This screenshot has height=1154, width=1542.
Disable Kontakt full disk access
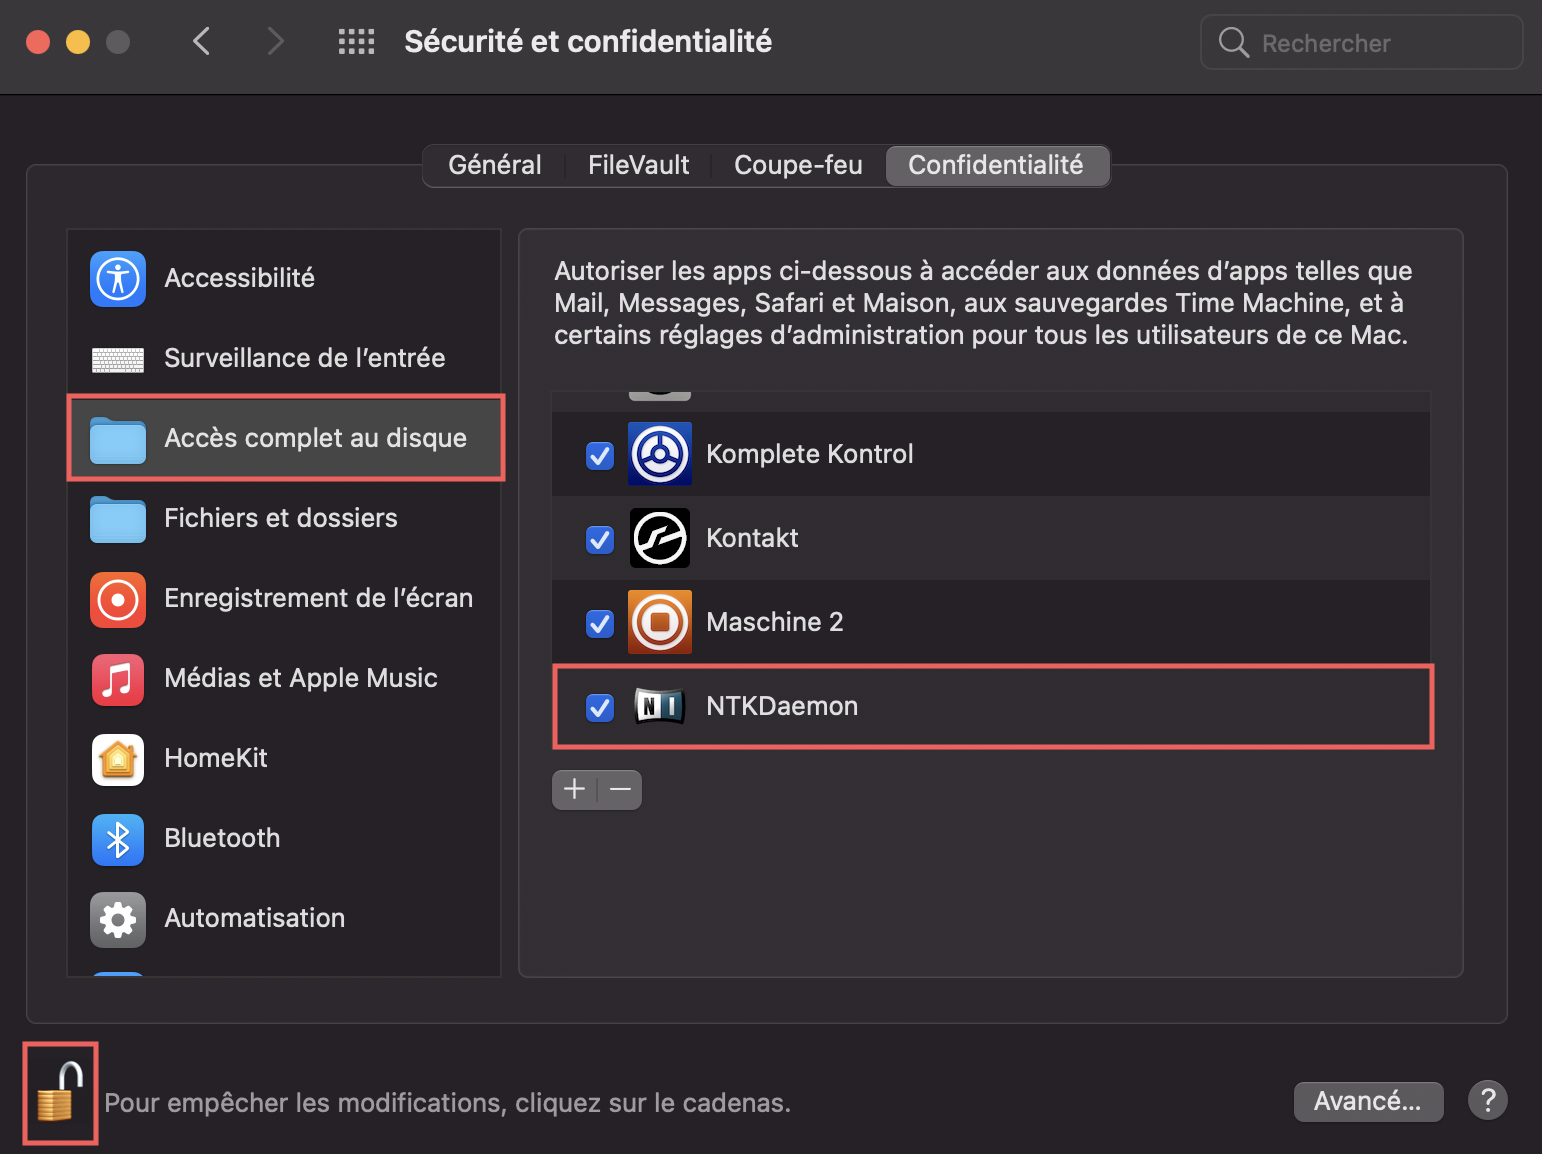click(x=599, y=540)
